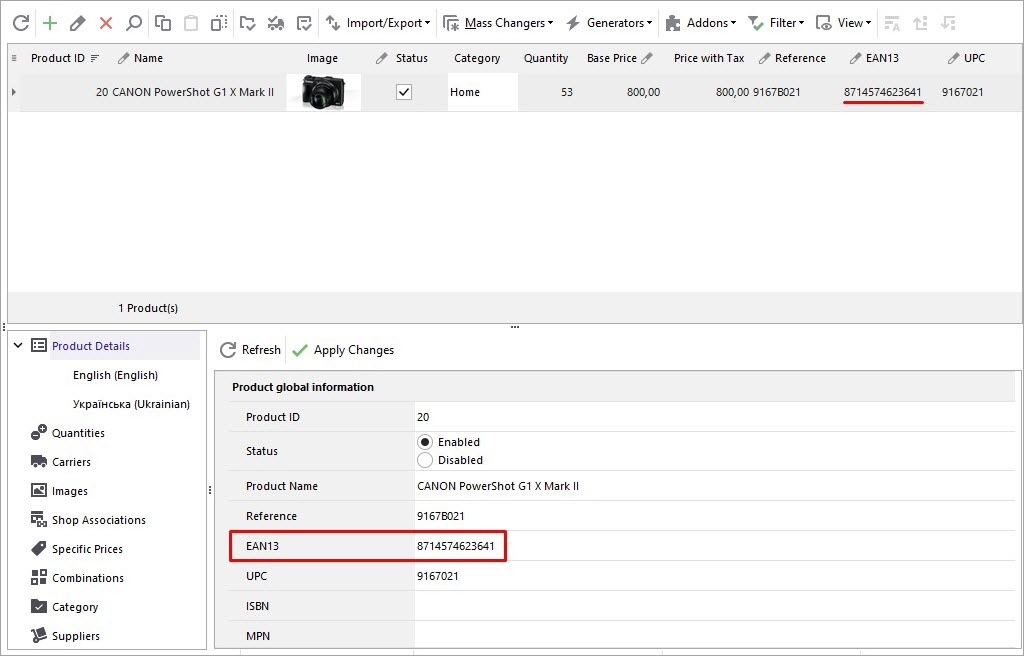Click the checklist toolbar icon

pyautogui.click(x=304, y=23)
